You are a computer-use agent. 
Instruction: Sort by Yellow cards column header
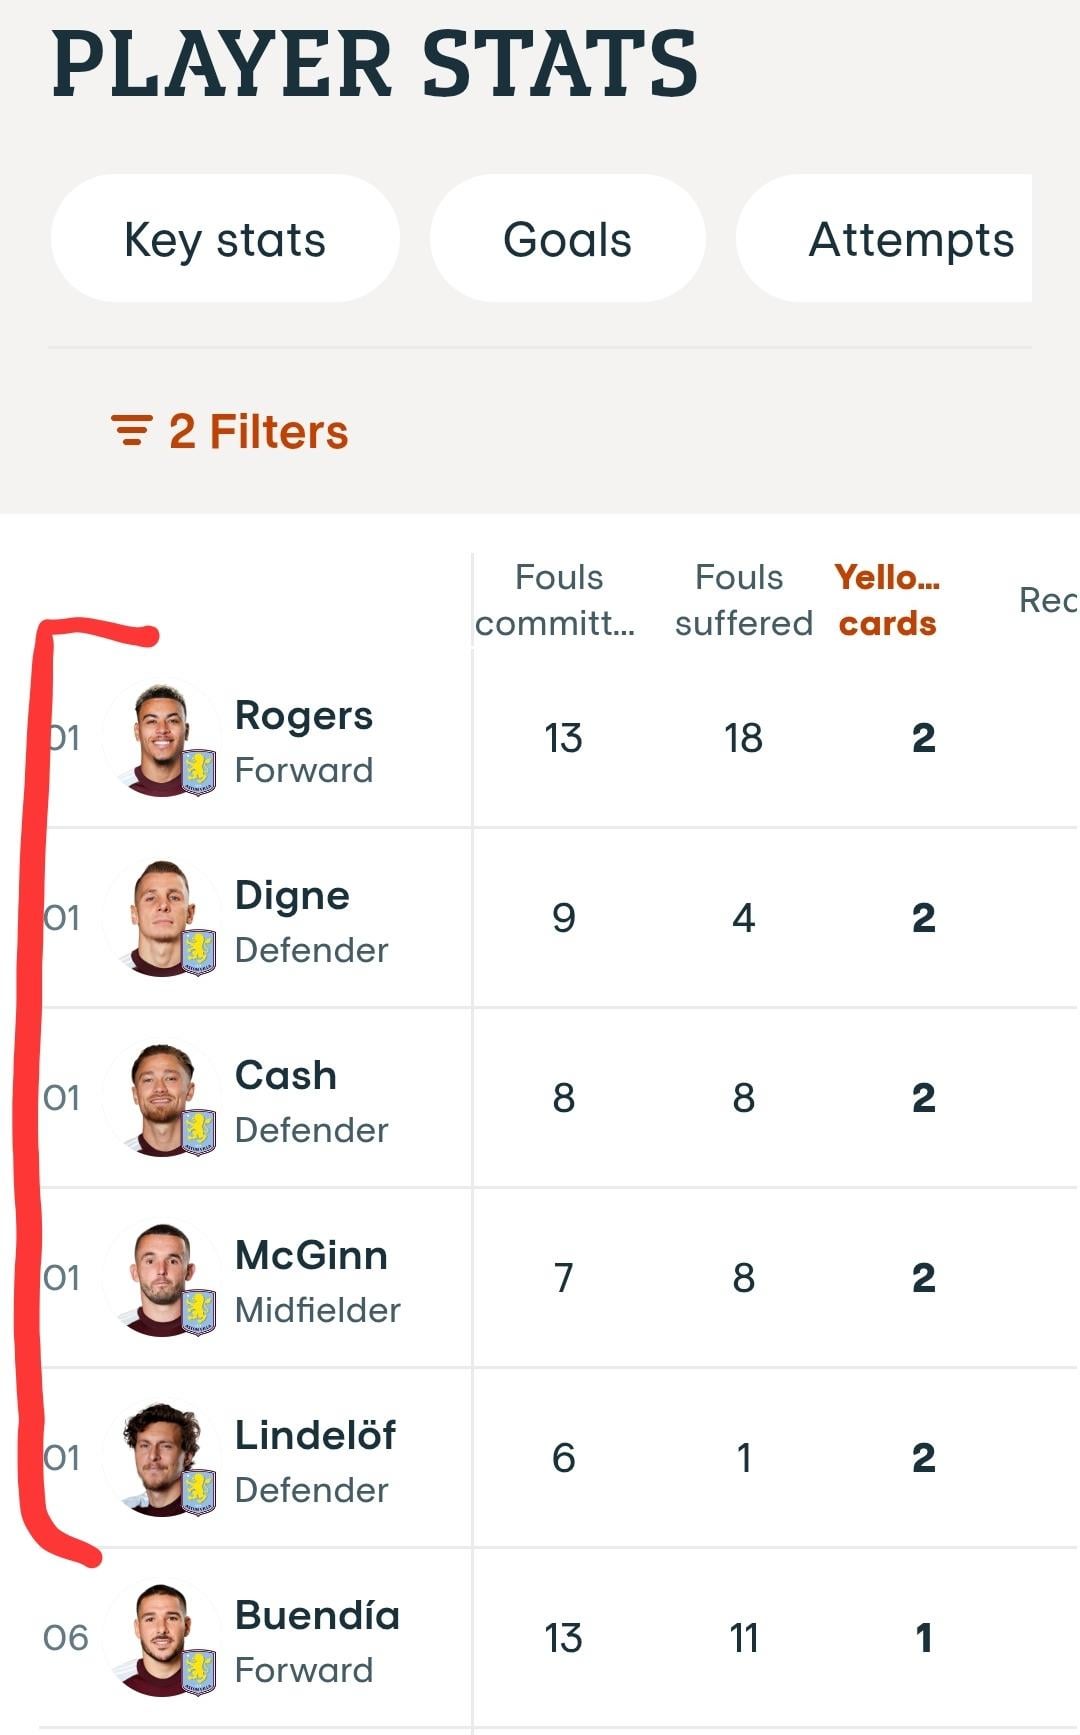887,600
